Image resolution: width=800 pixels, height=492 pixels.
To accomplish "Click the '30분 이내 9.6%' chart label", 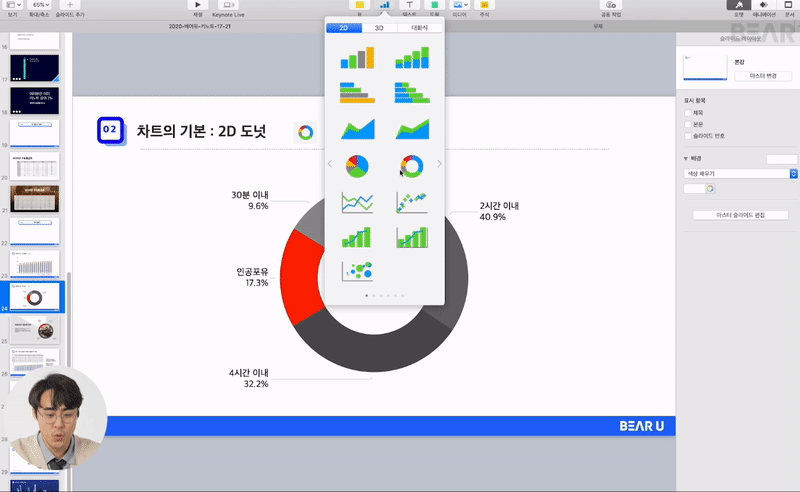I will pyautogui.click(x=250, y=201).
